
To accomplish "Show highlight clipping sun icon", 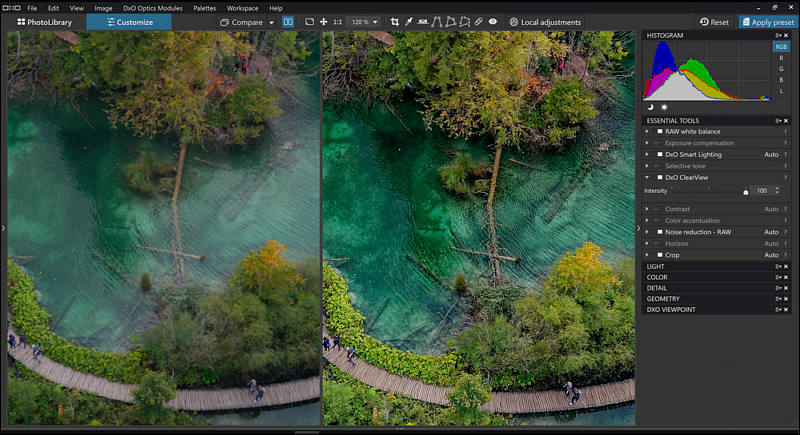I will pos(663,106).
